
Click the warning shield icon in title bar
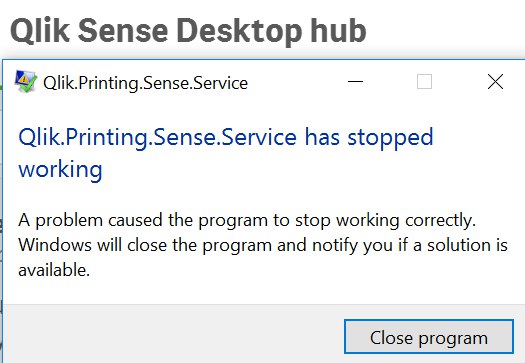[x=25, y=81]
